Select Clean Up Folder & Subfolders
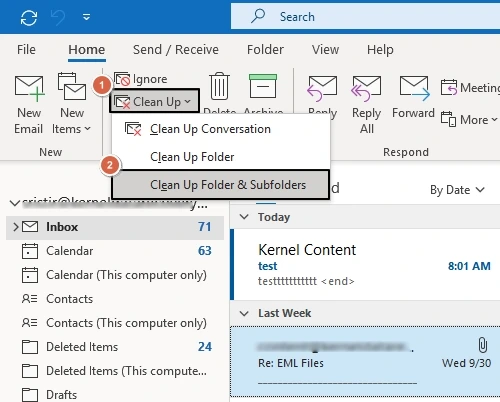The width and height of the screenshot is (500, 402). click(x=221, y=185)
